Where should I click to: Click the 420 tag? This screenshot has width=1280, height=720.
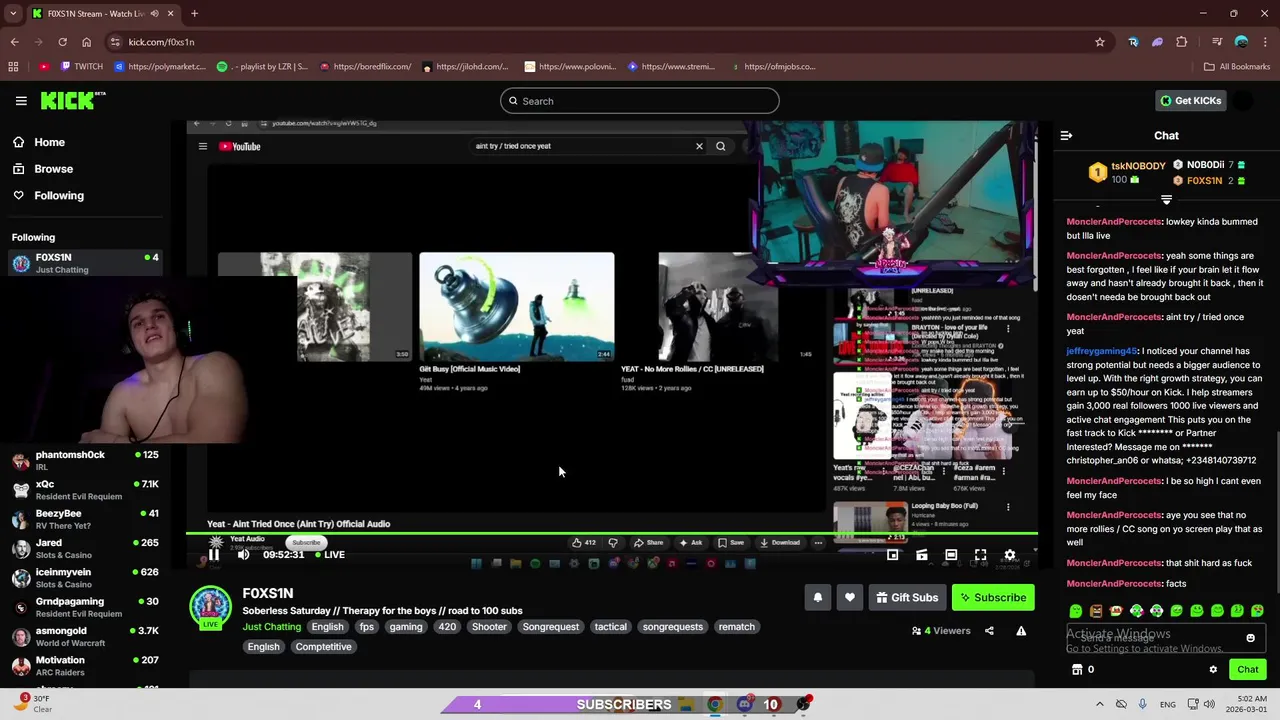coord(447,627)
